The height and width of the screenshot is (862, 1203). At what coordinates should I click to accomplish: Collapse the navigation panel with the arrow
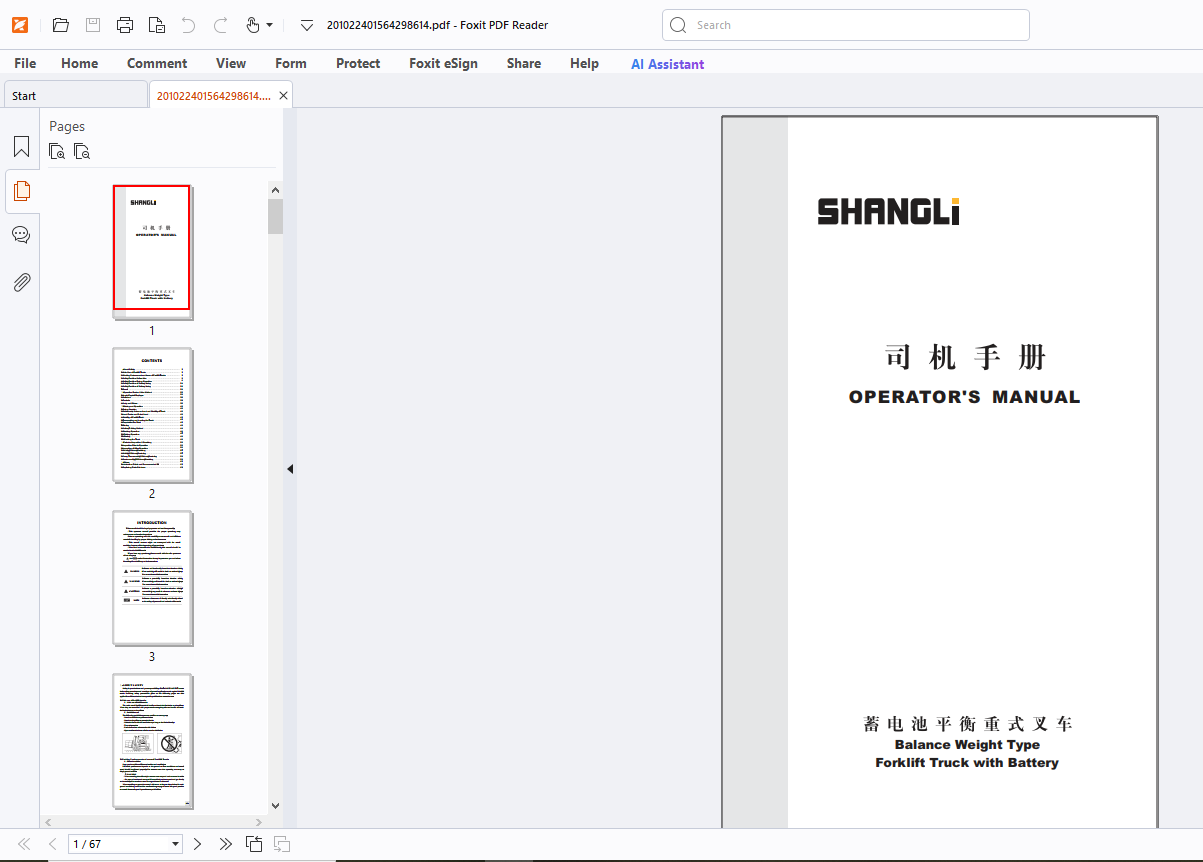tap(290, 468)
